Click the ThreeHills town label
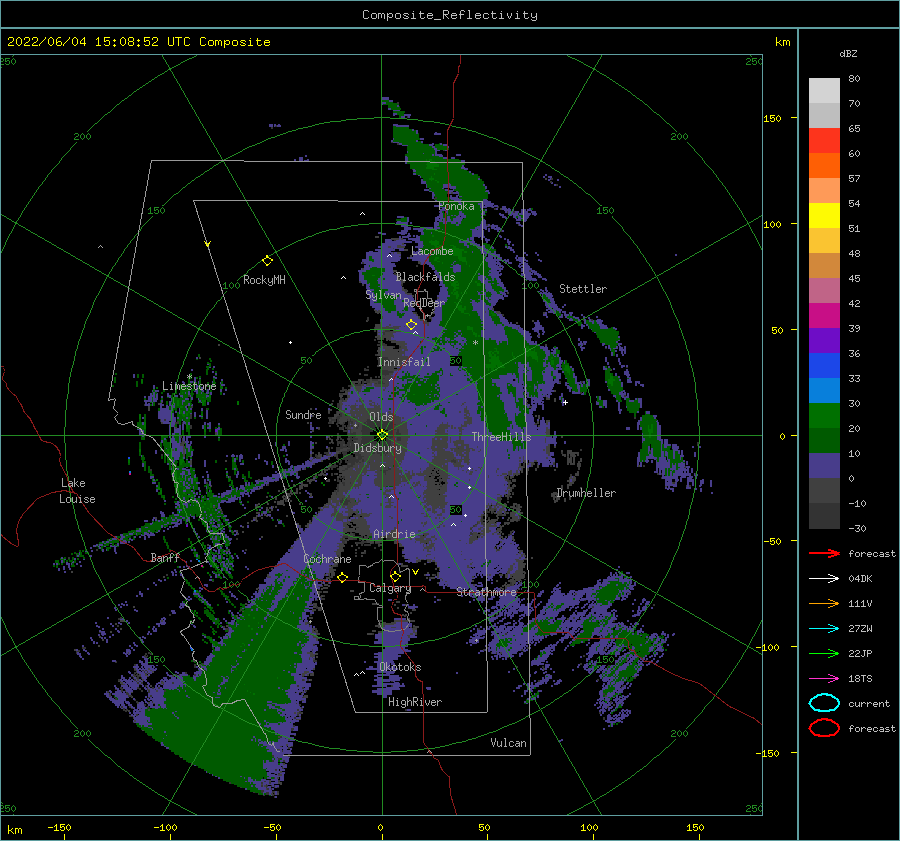This screenshot has height=841, width=900. (x=501, y=437)
